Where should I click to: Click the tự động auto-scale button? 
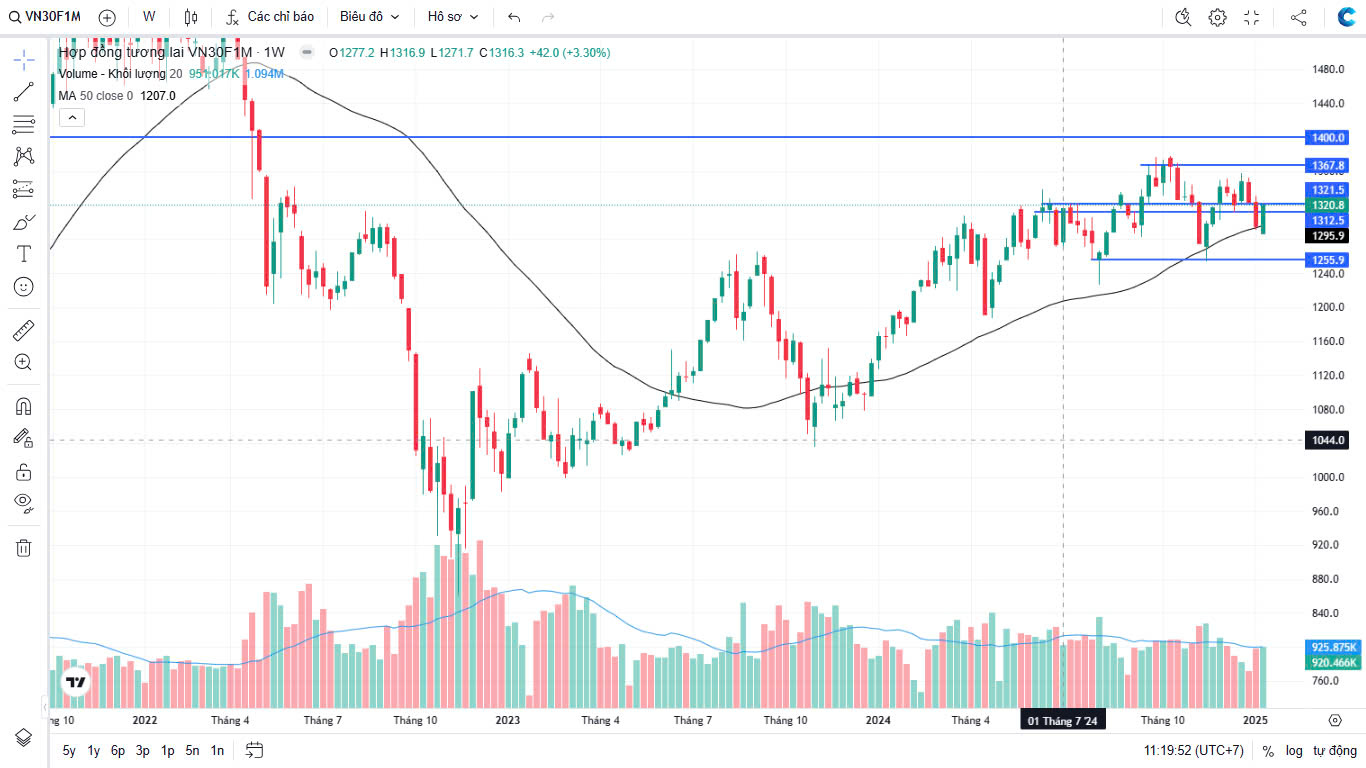[1334, 751]
